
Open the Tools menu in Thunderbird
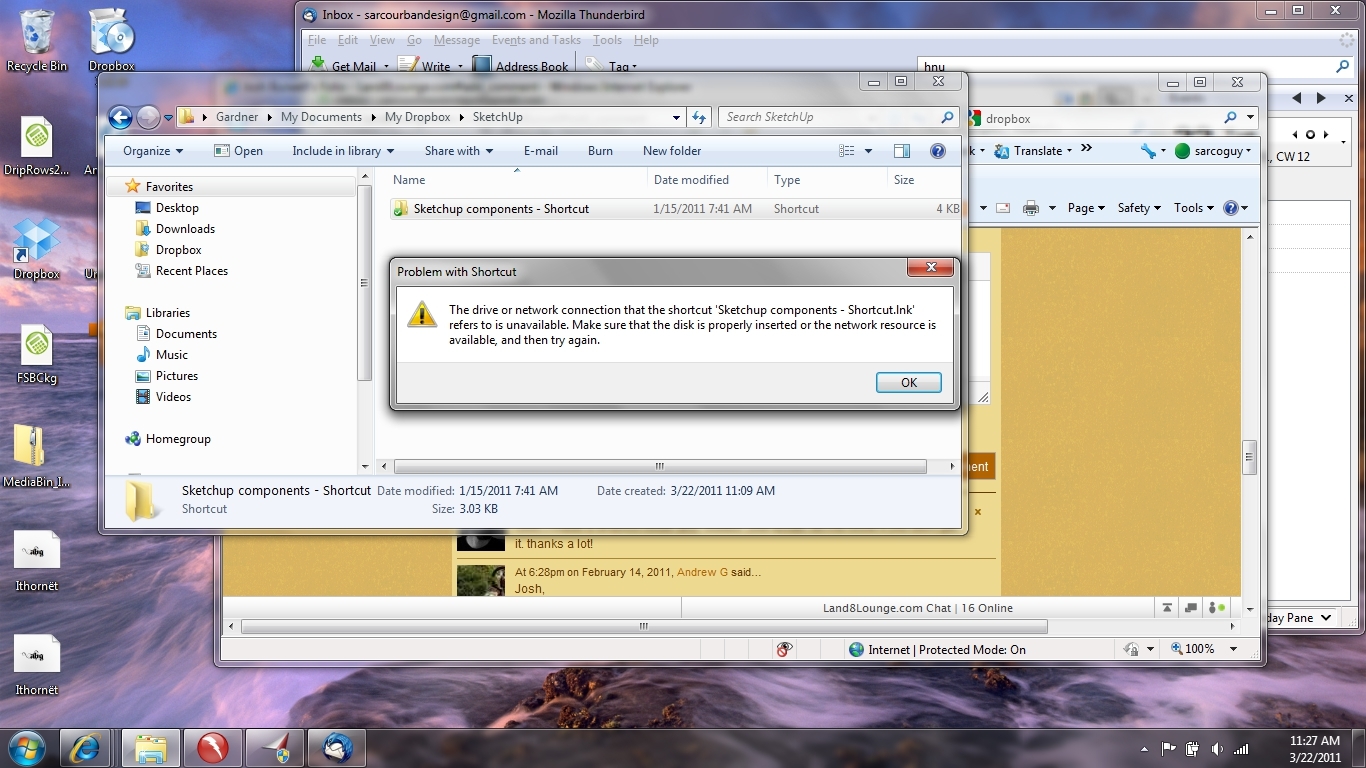pyautogui.click(x=607, y=40)
